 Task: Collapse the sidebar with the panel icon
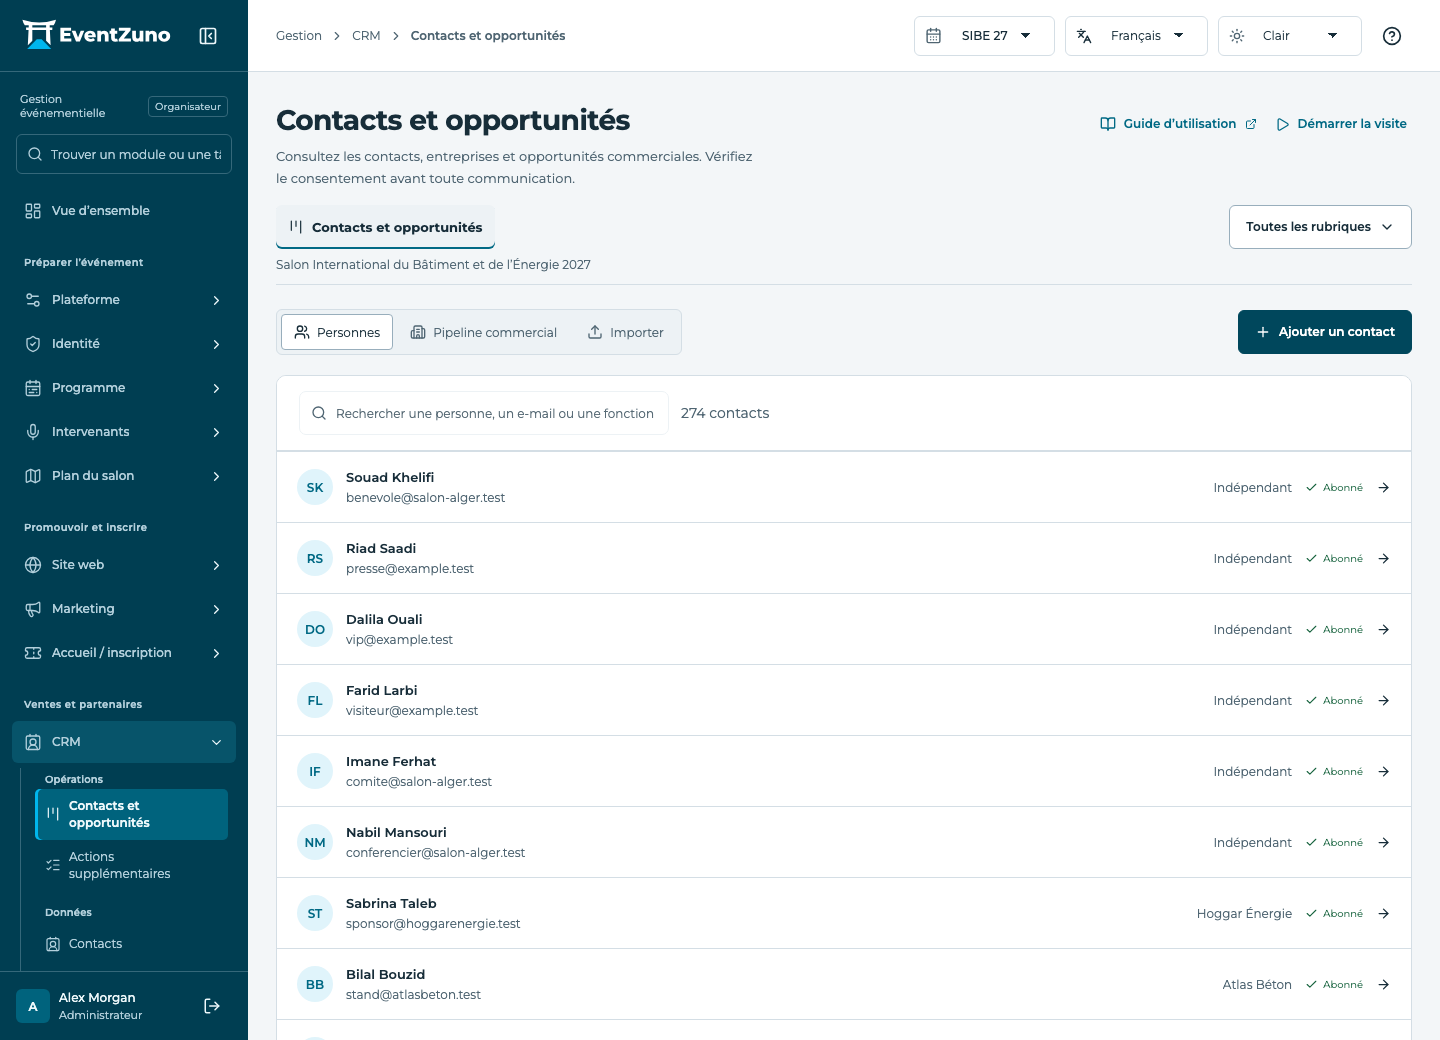[208, 36]
